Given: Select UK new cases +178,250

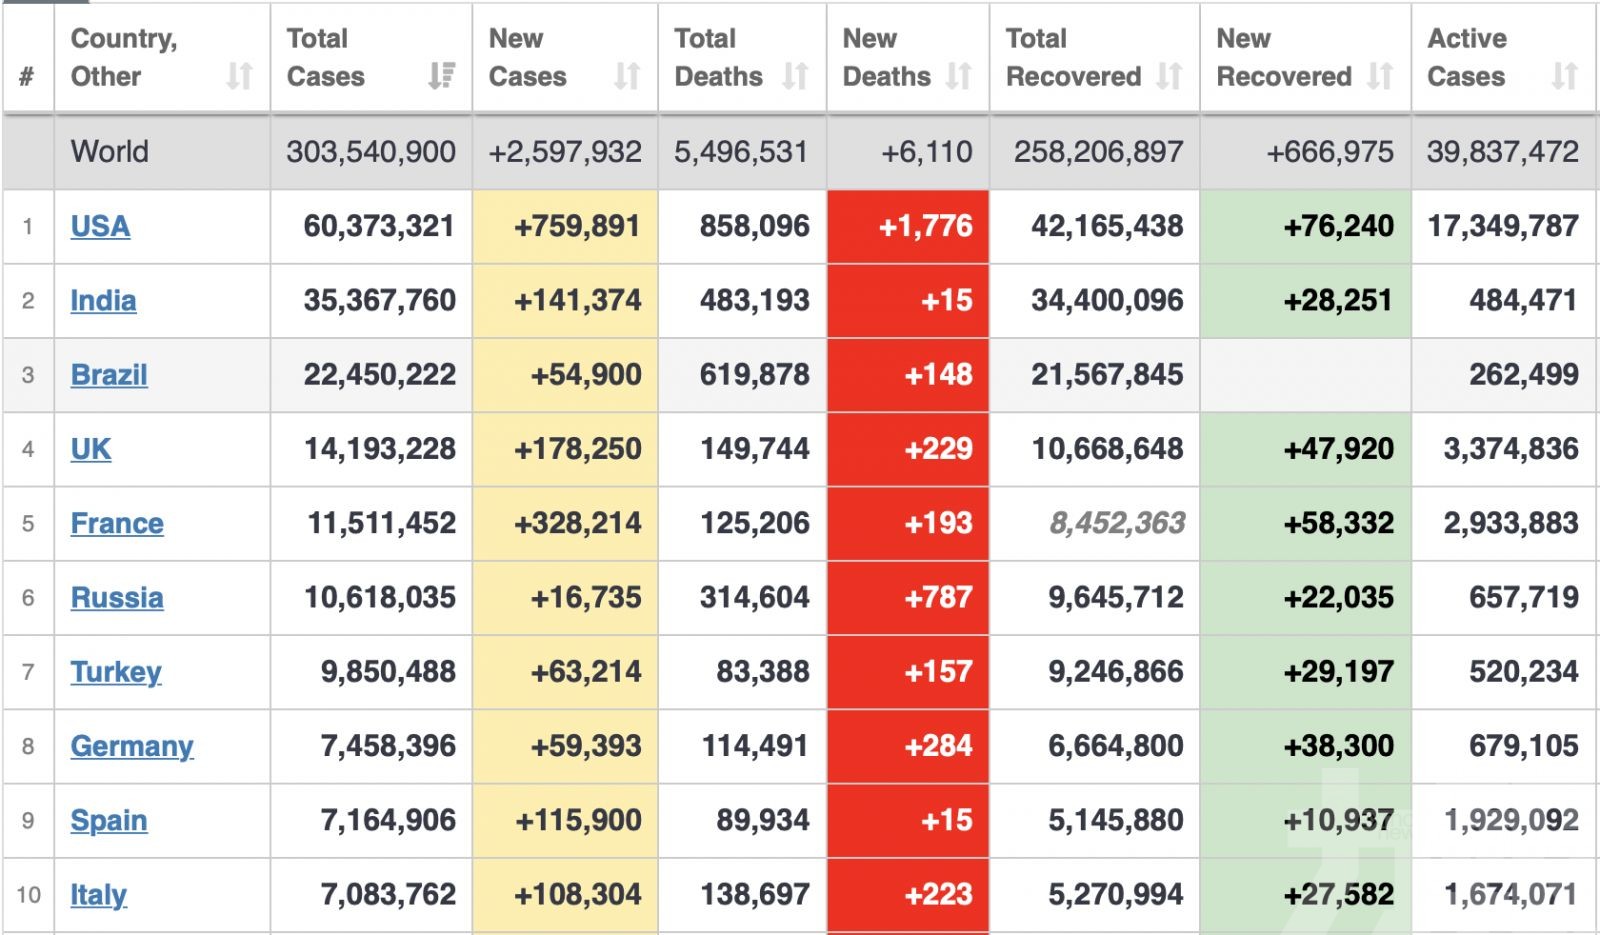Looking at the screenshot, I should [577, 449].
